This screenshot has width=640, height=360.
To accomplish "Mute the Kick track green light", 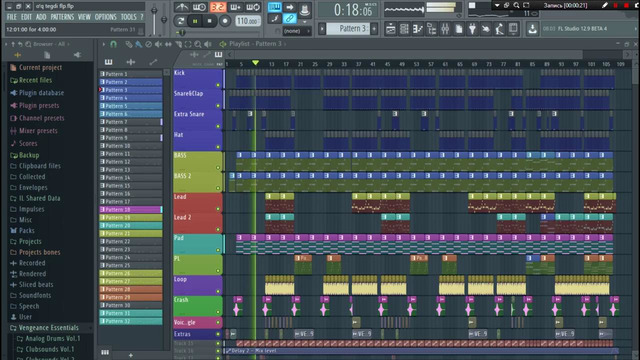I will [x=218, y=85].
